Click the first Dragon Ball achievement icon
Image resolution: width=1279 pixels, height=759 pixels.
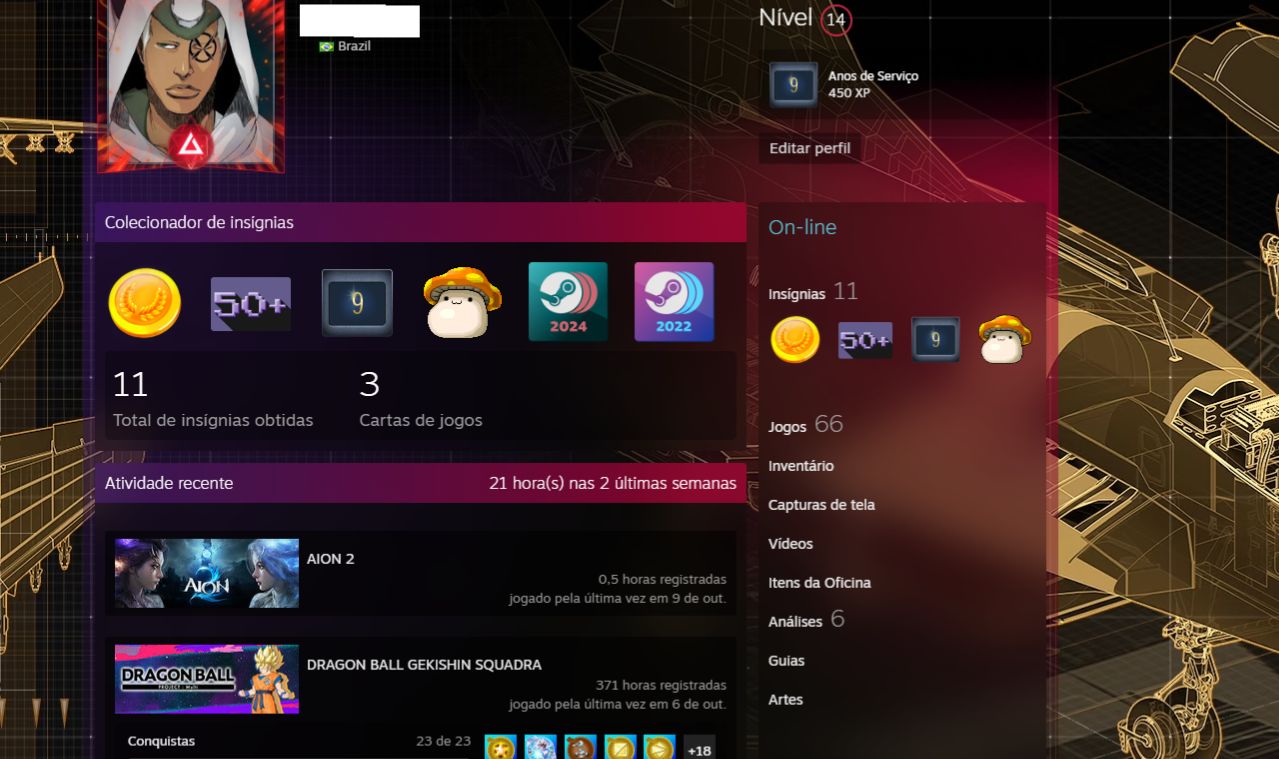[x=500, y=748]
